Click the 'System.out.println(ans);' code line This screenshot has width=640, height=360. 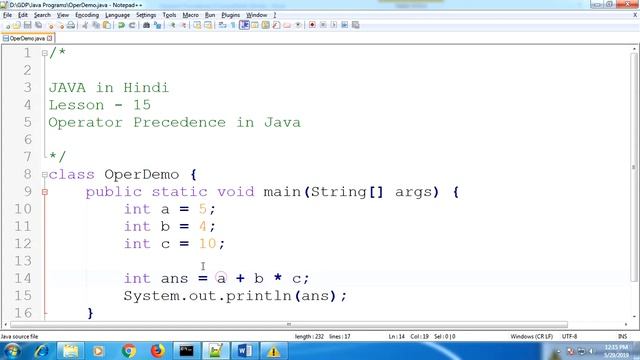click(235, 296)
